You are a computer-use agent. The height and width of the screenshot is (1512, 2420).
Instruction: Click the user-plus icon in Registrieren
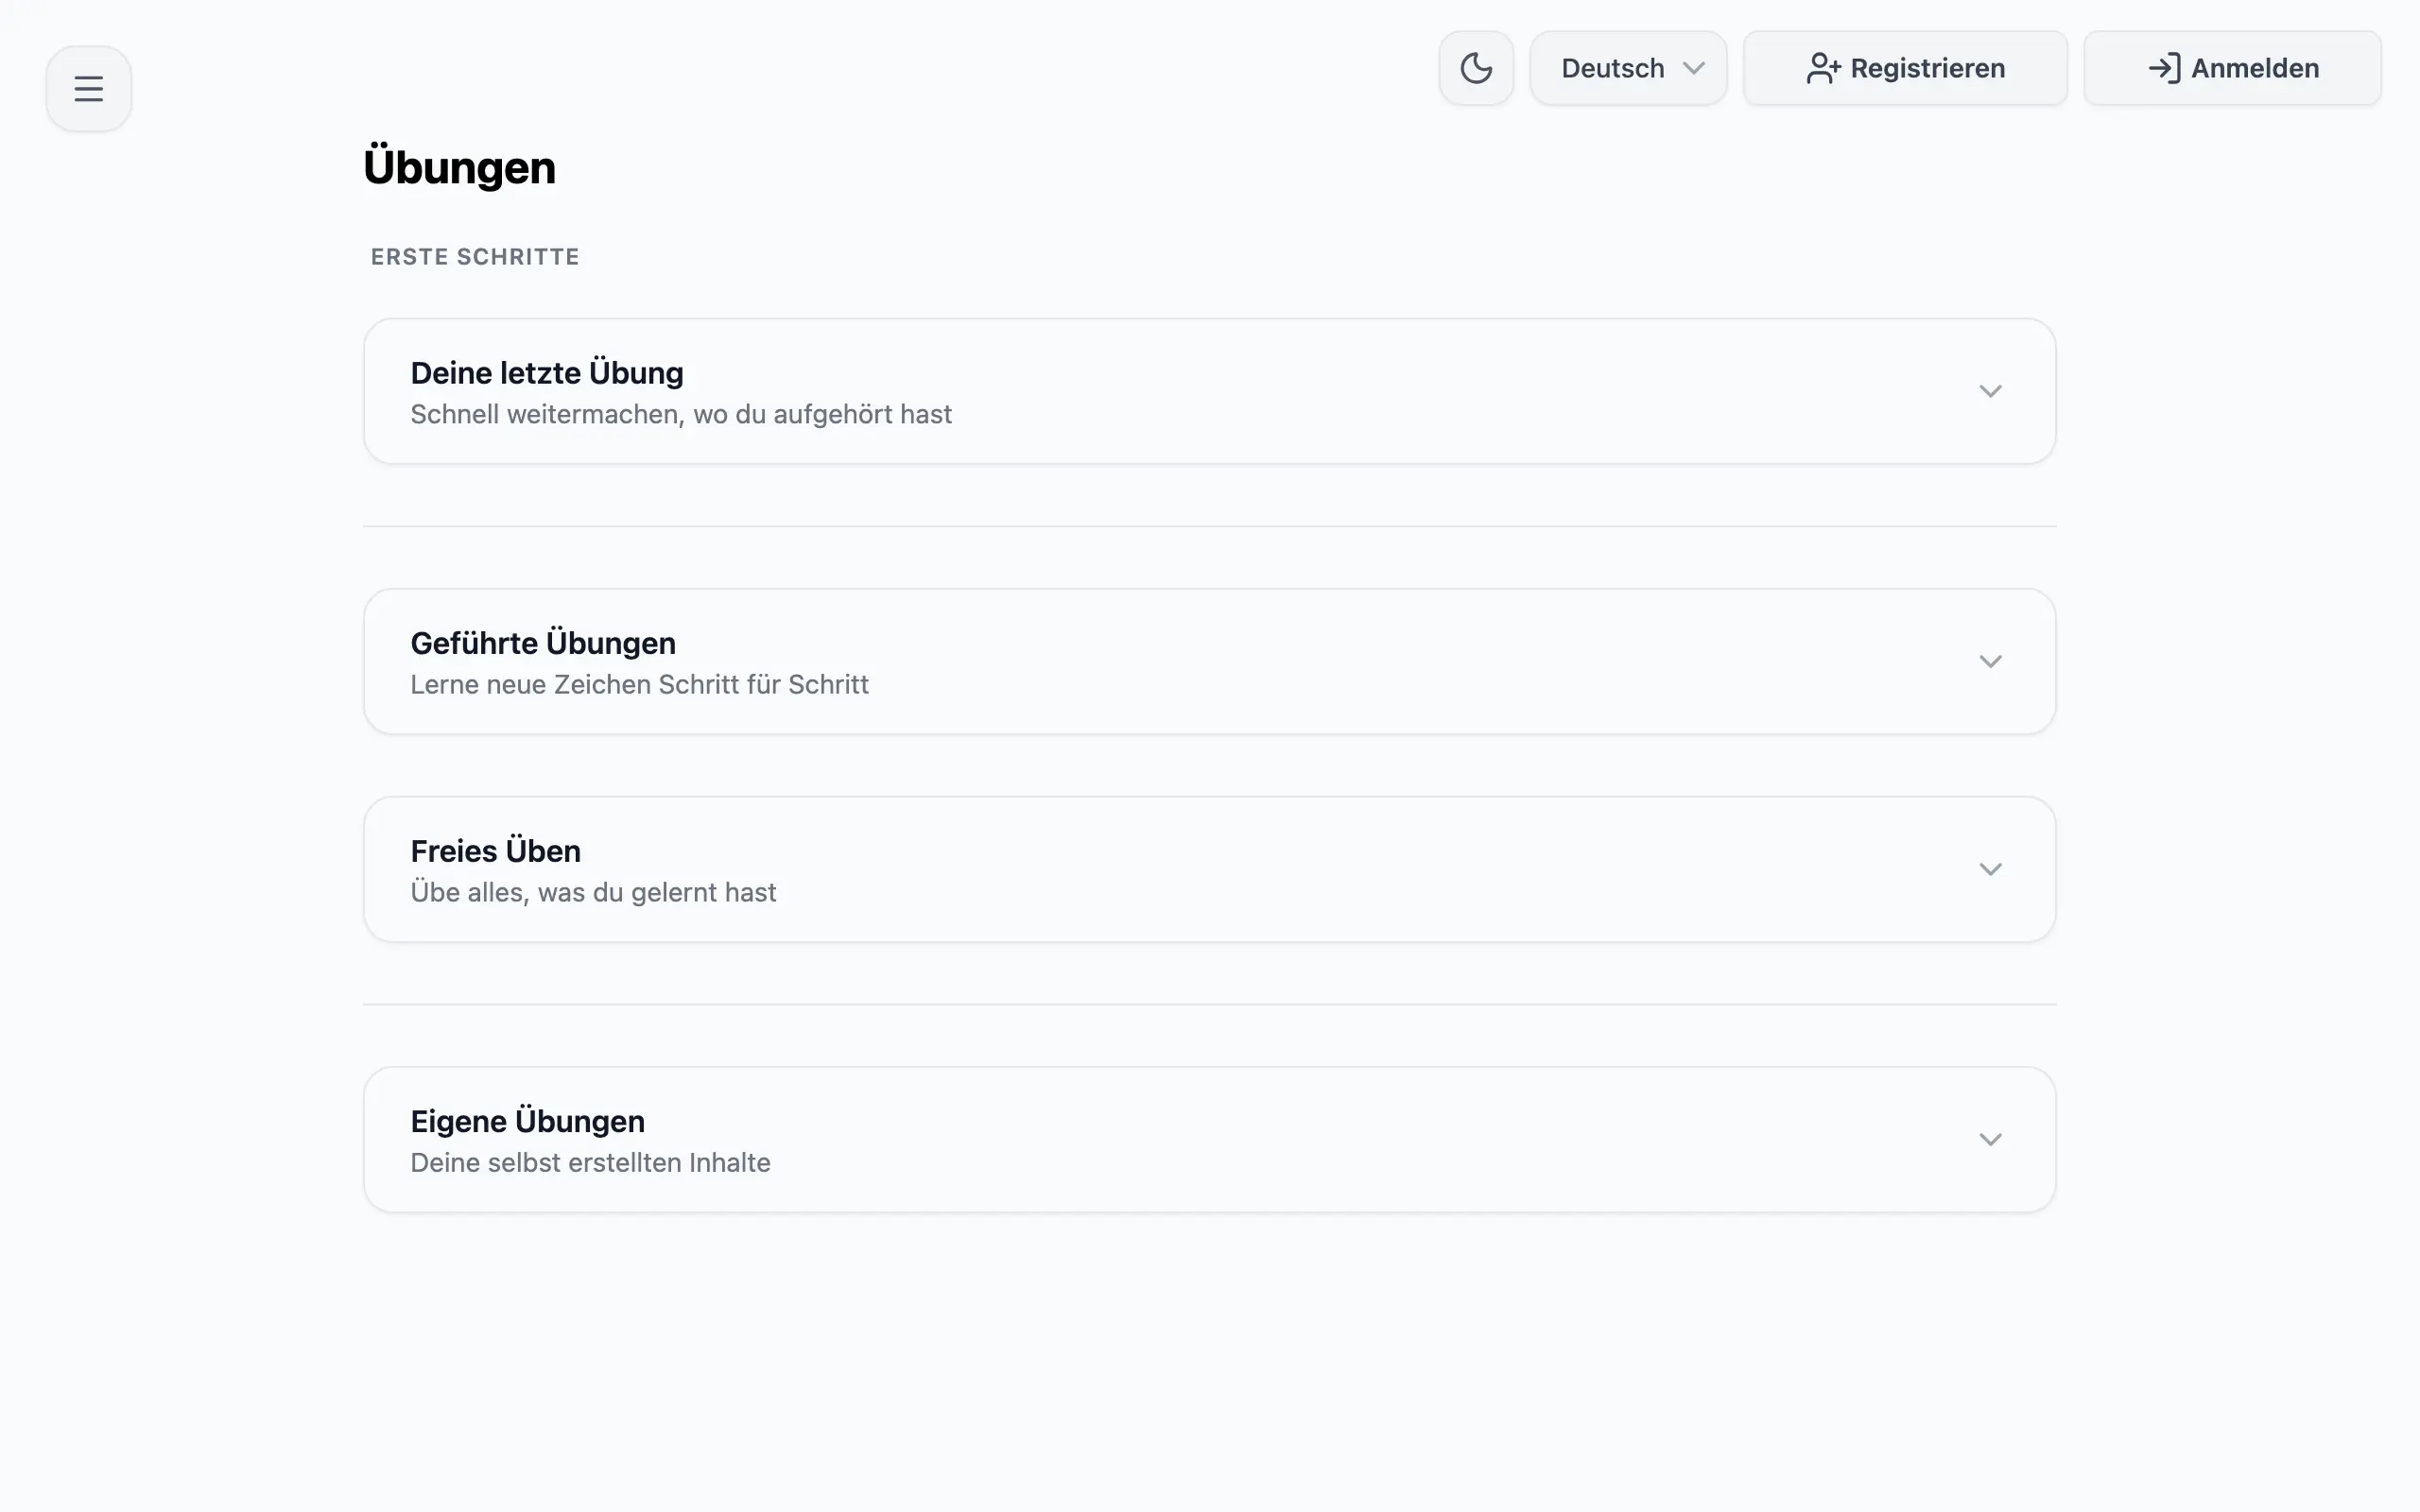pyautogui.click(x=1822, y=68)
